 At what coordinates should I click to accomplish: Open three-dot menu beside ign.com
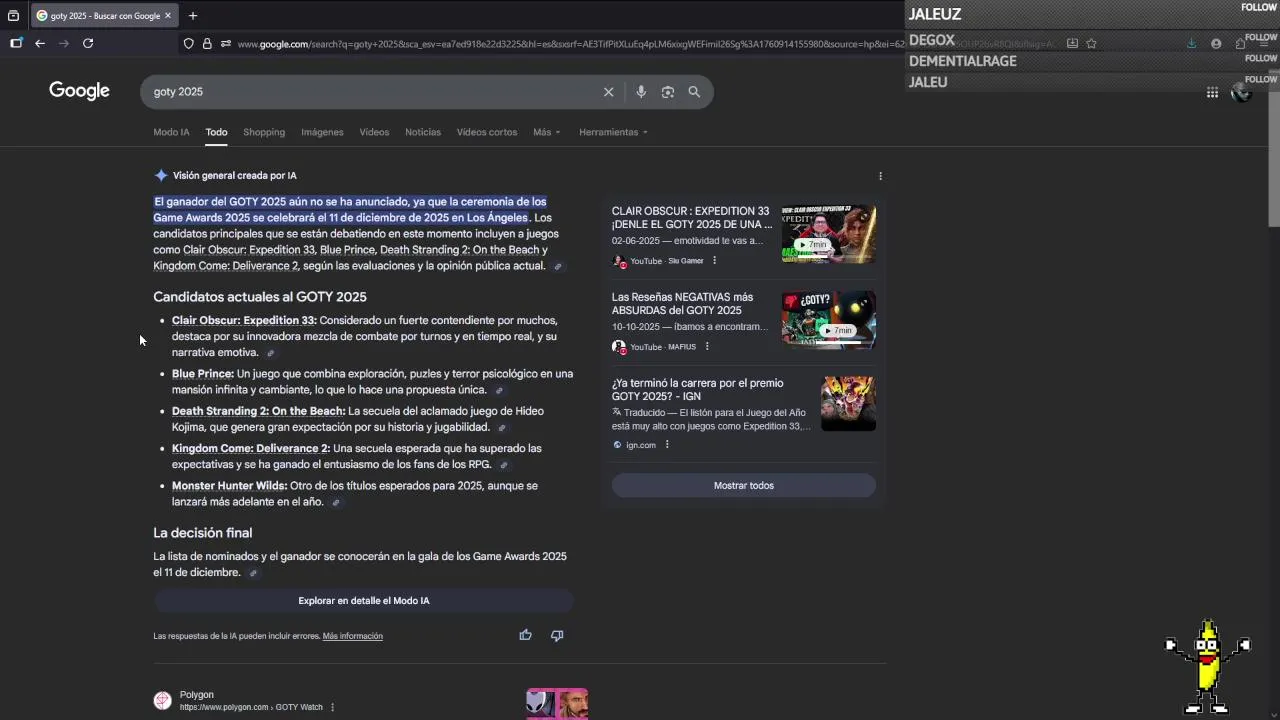pyautogui.click(x=667, y=445)
